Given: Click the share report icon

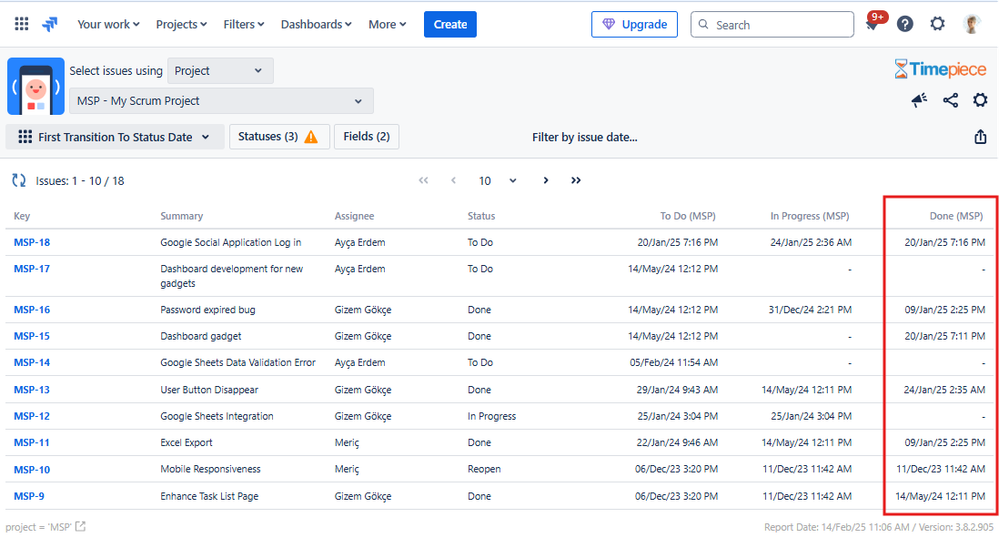Looking at the screenshot, I should 950,101.
